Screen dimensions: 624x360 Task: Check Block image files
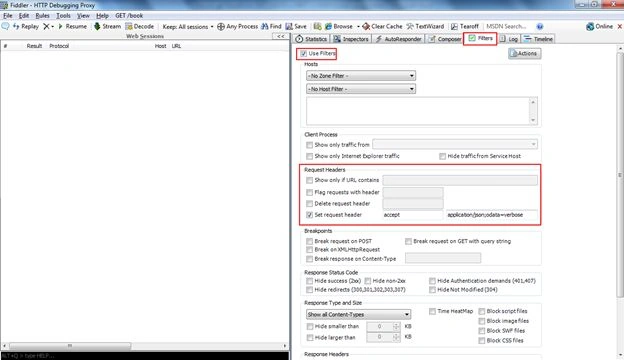pyautogui.click(x=482, y=321)
